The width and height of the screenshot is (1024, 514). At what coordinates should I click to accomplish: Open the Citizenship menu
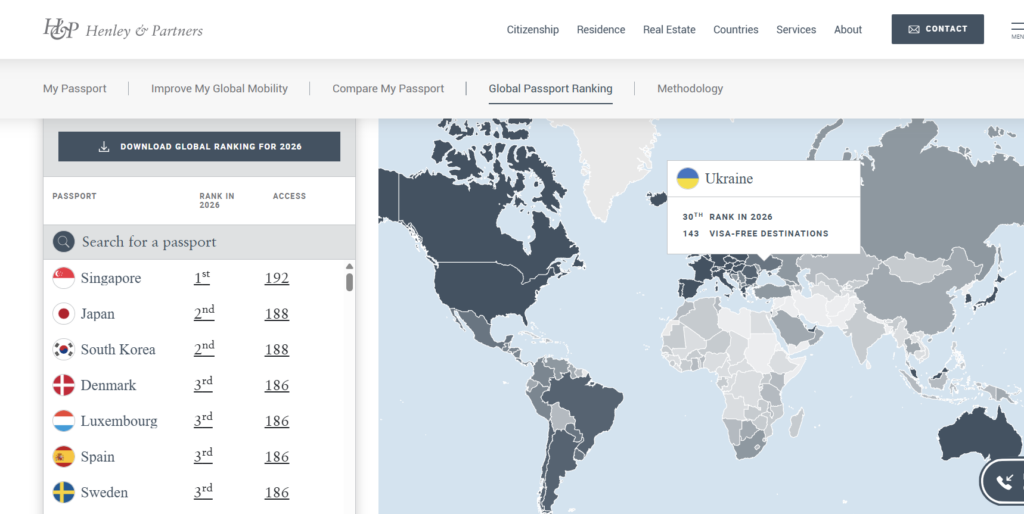(x=532, y=30)
